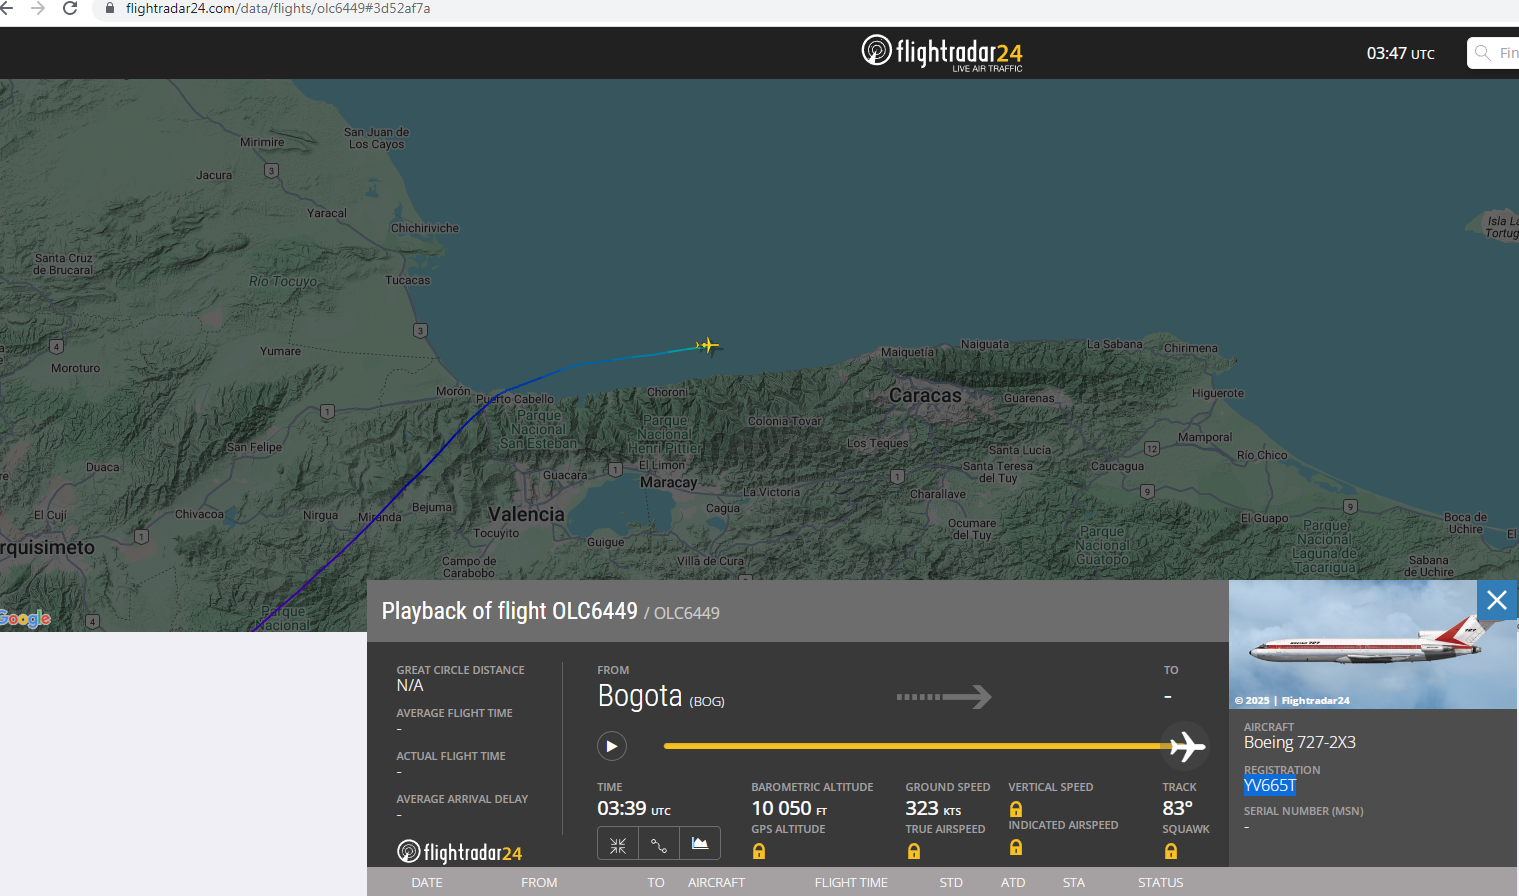The width and height of the screenshot is (1519, 896).
Task: Click the playback time 03:39 UTC
Action: click(x=634, y=808)
